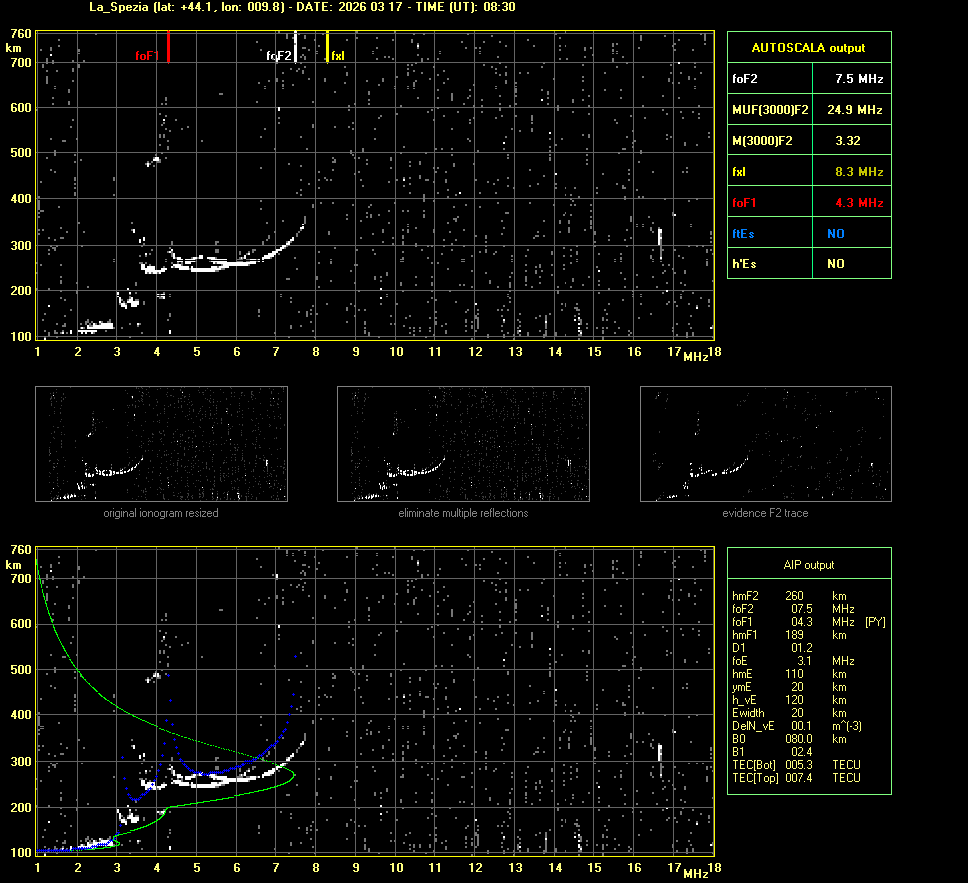
Task: Click the B0 080.0 km row
Action: coord(790,739)
